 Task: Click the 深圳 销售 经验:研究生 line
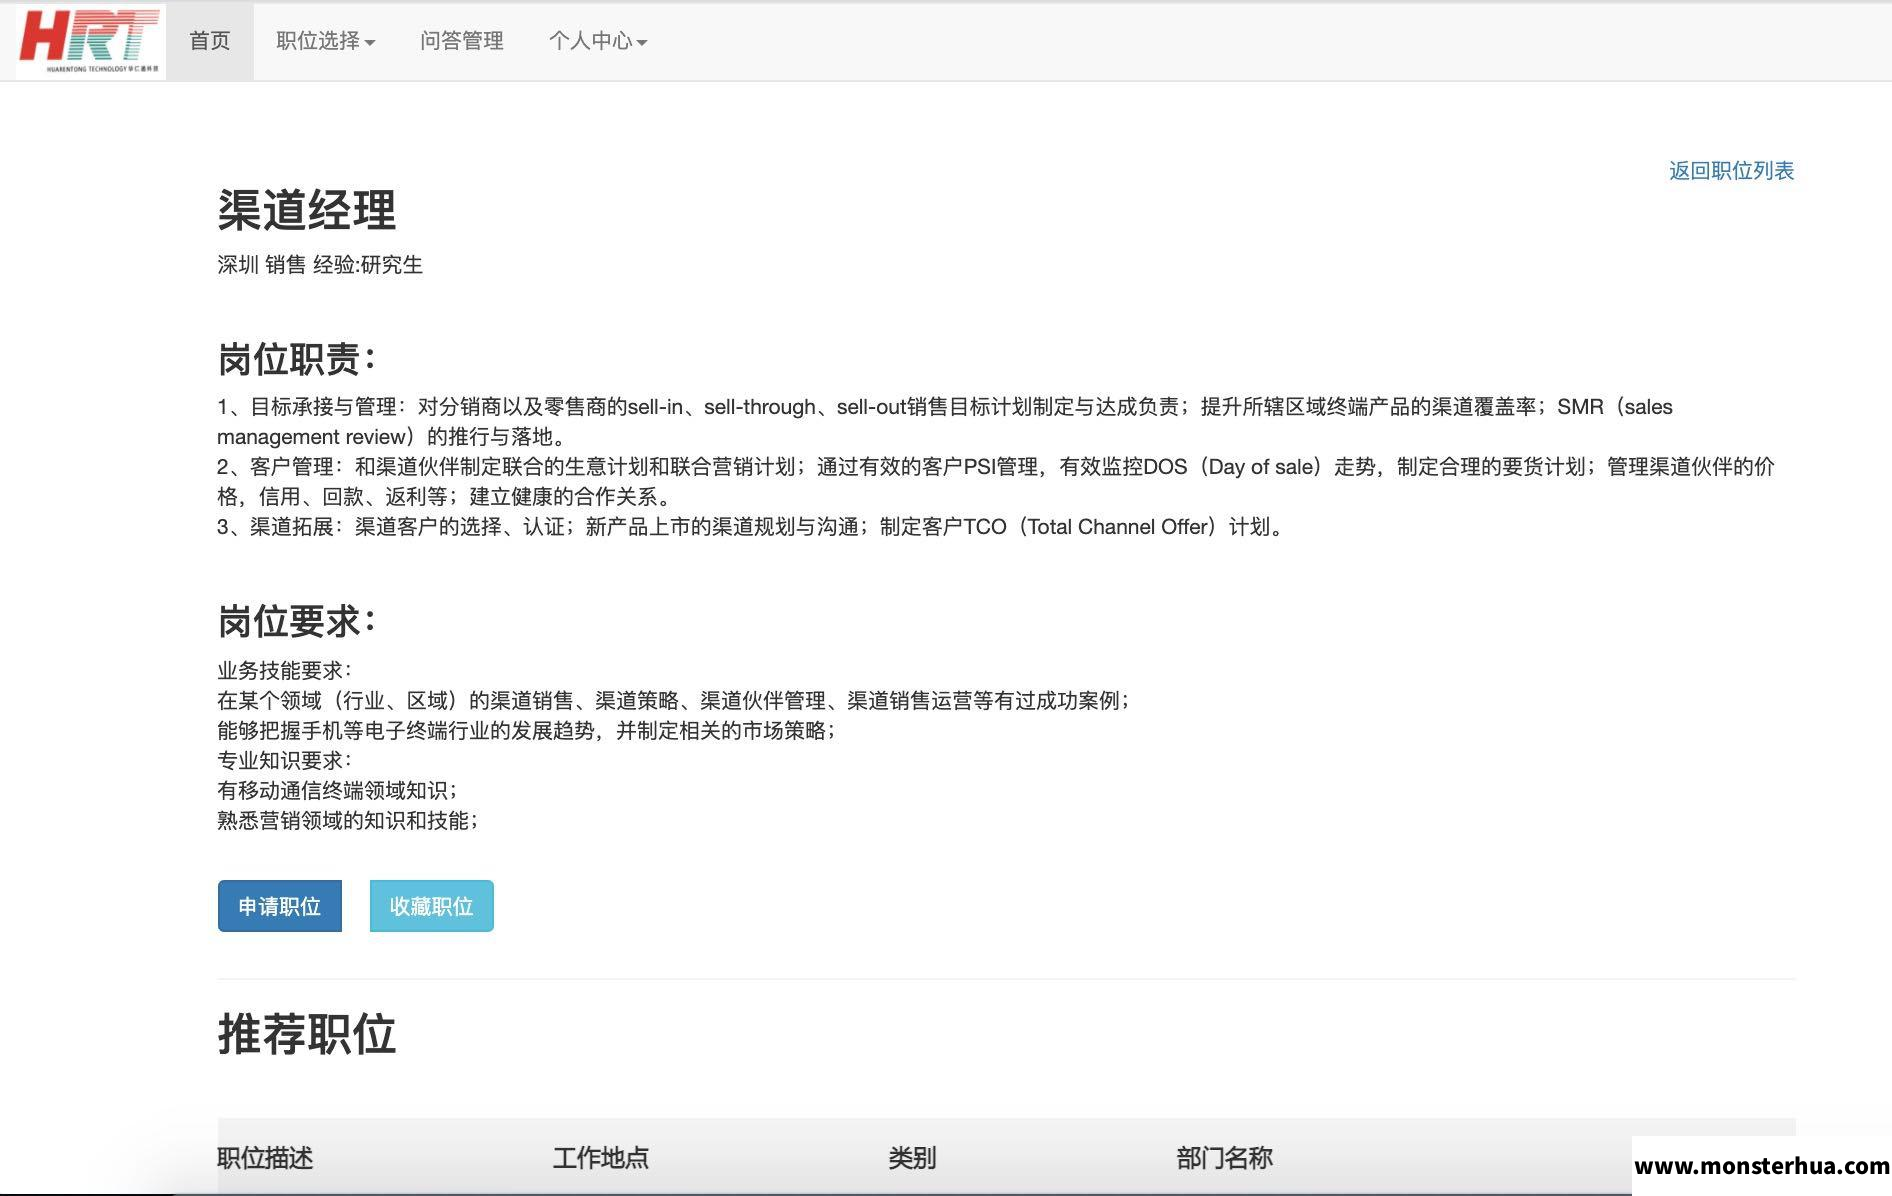coord(320,265)
